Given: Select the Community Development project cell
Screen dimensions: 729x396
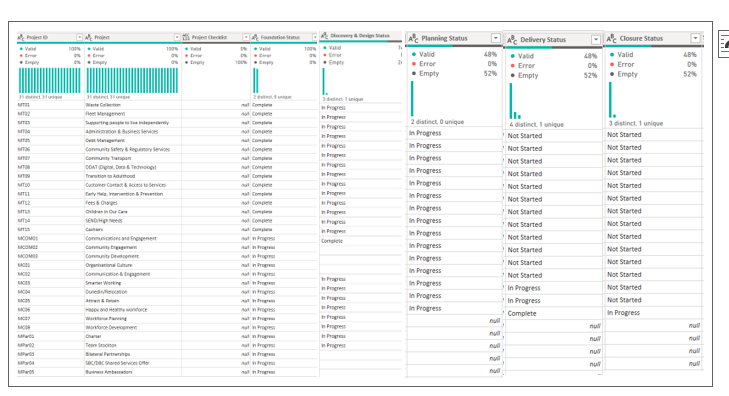Looking at the screenshot, I should pos(133,256).
